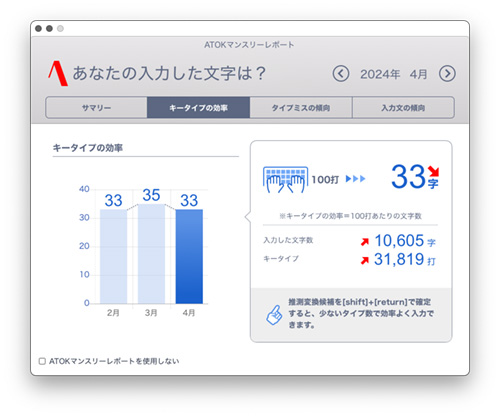Click the red up arrow next to 31,819

click(x=365, y=260)
